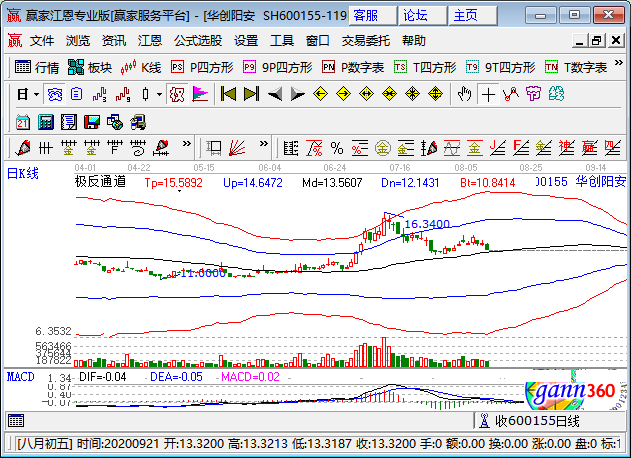Click the 论坛 button
631x458 pixels.
[x=423, y=16]
